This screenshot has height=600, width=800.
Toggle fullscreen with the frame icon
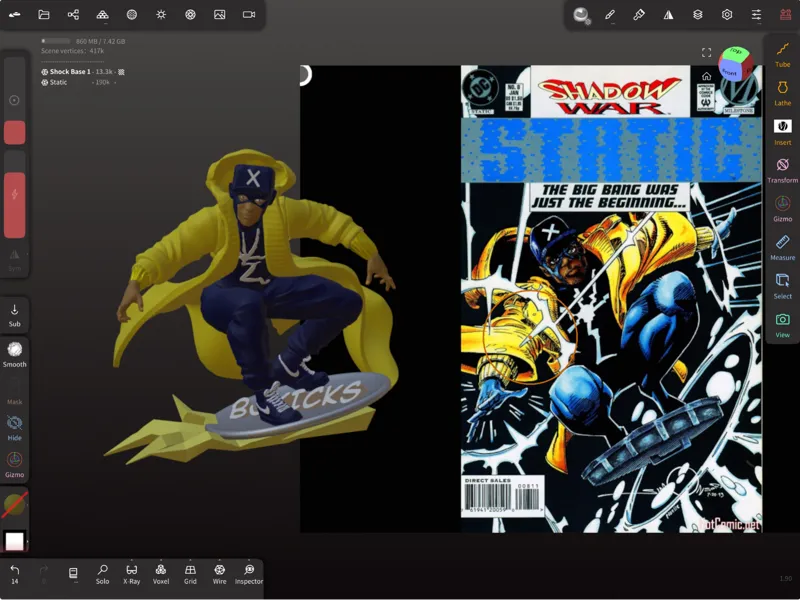tap(707, 52)
